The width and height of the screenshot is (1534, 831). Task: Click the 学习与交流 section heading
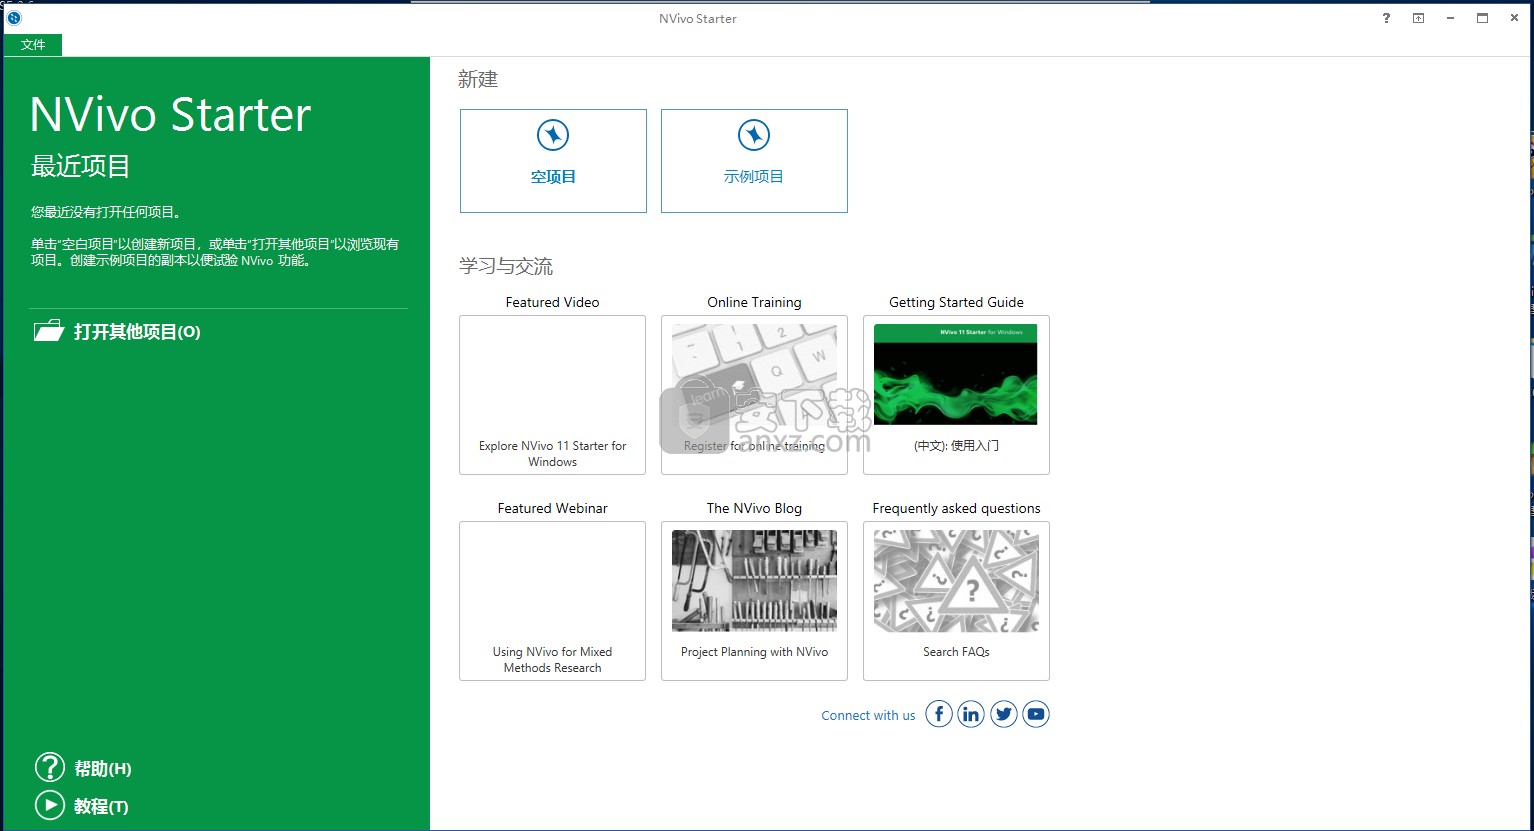coord(506,266)
